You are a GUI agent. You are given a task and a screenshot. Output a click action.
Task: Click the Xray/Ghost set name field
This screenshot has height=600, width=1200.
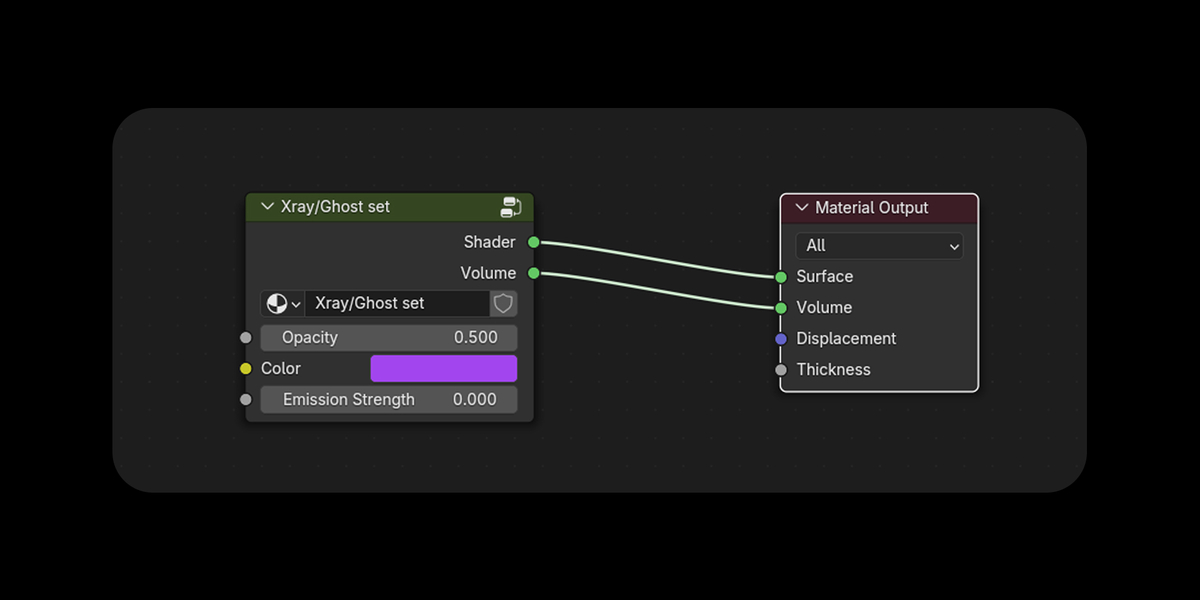click(397, 303)
